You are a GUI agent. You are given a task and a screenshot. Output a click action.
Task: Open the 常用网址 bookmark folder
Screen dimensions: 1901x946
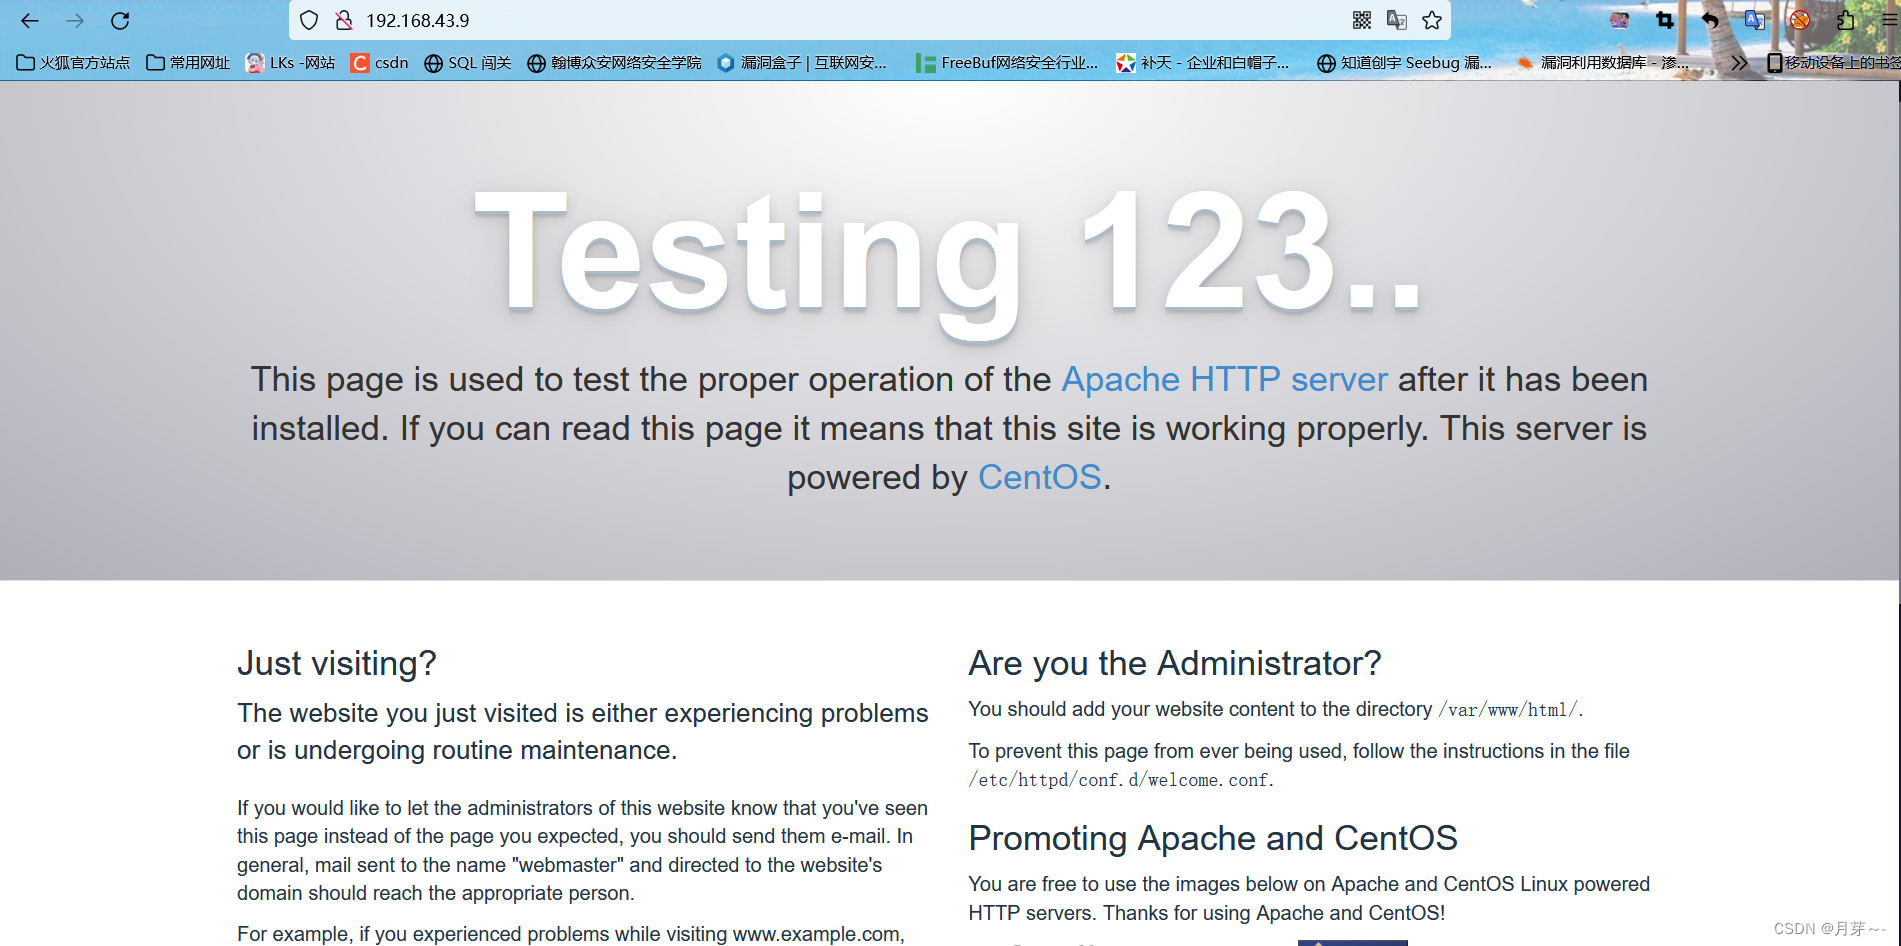coord(188,62)
